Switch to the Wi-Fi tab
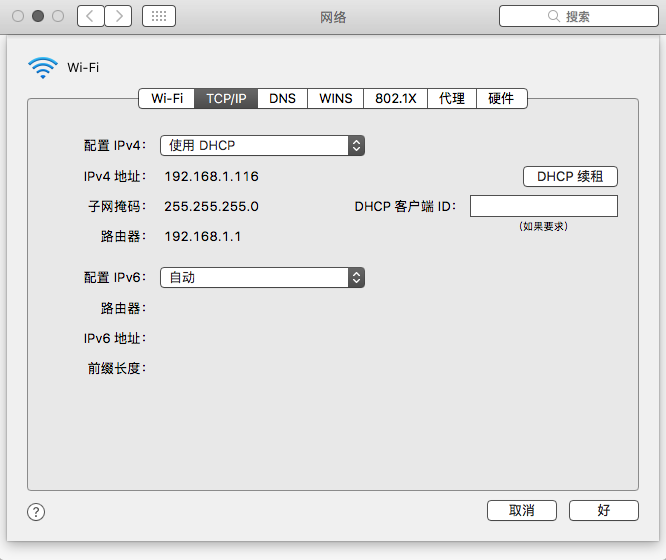The height and width of the screenshot is (560, 666). coord(166,98)
